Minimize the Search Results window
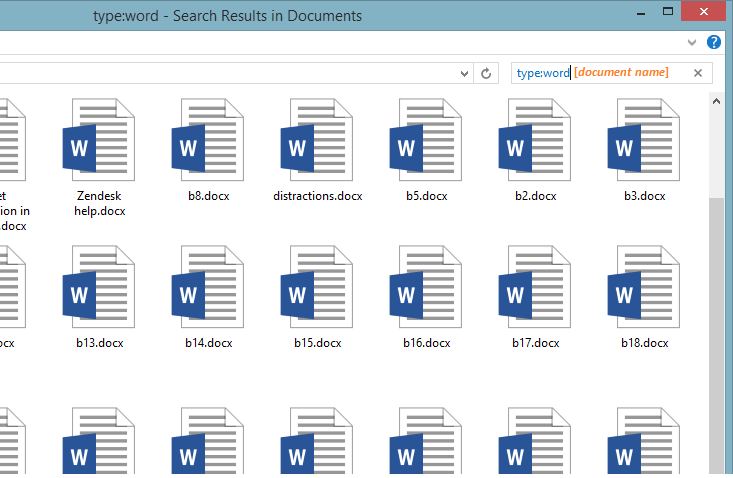The width and height of the screenshot is (733, 478). click(x=641, y=12)
